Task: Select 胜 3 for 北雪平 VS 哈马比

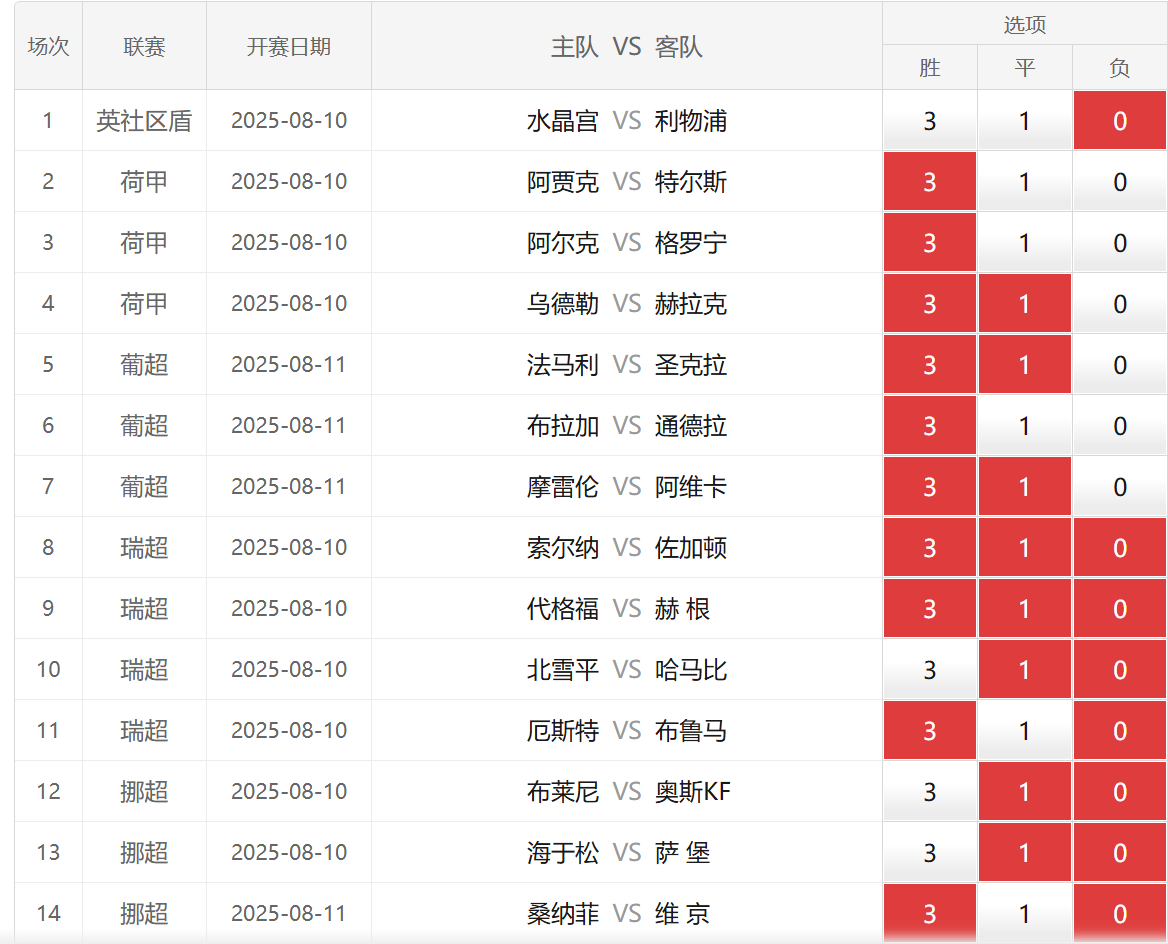Action: (x=930, y=670)
